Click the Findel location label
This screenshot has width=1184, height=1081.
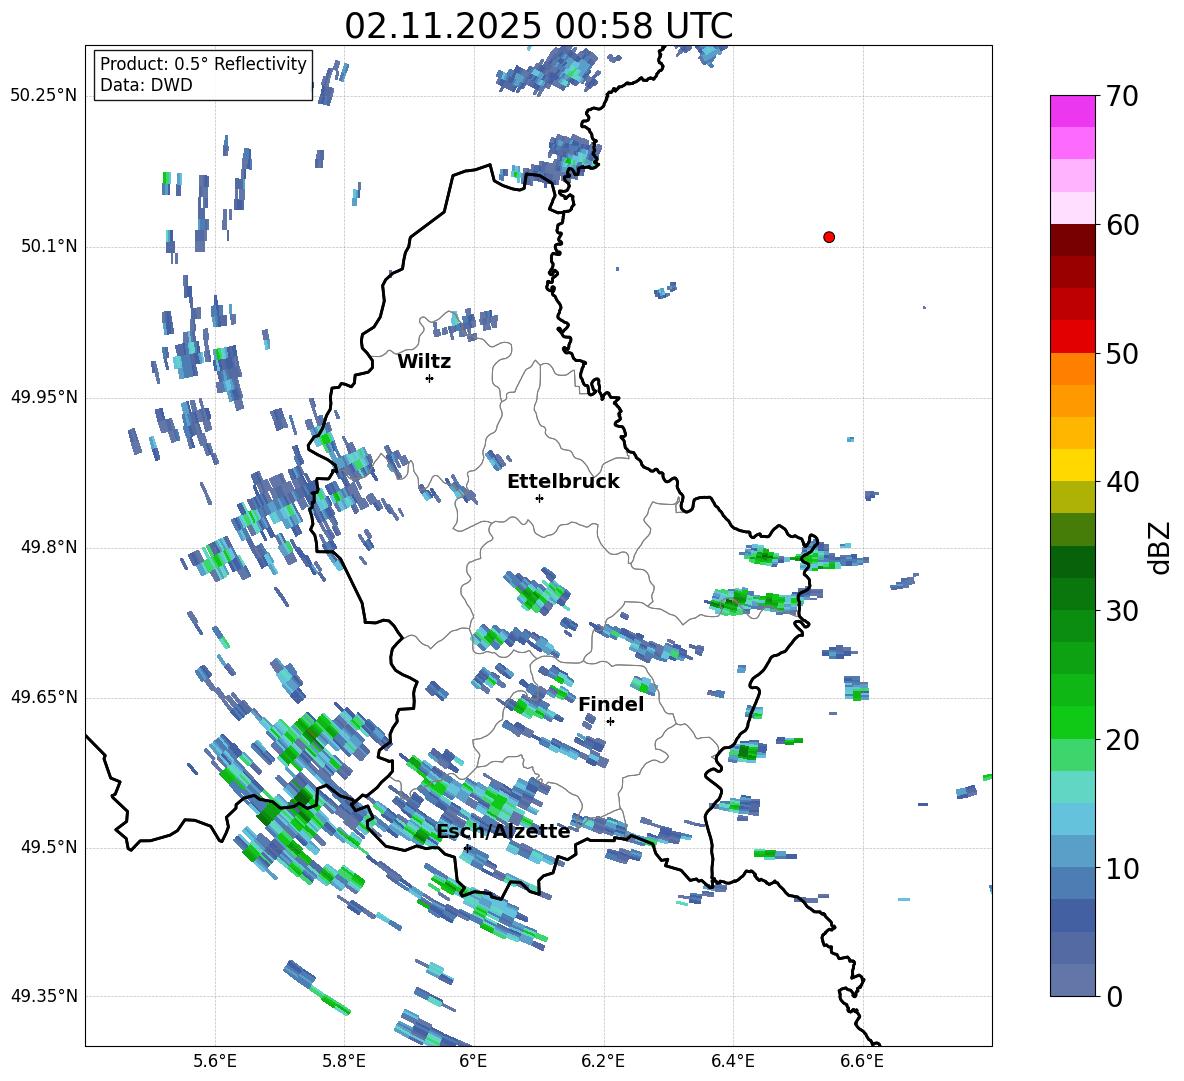(x=611, y=704)
